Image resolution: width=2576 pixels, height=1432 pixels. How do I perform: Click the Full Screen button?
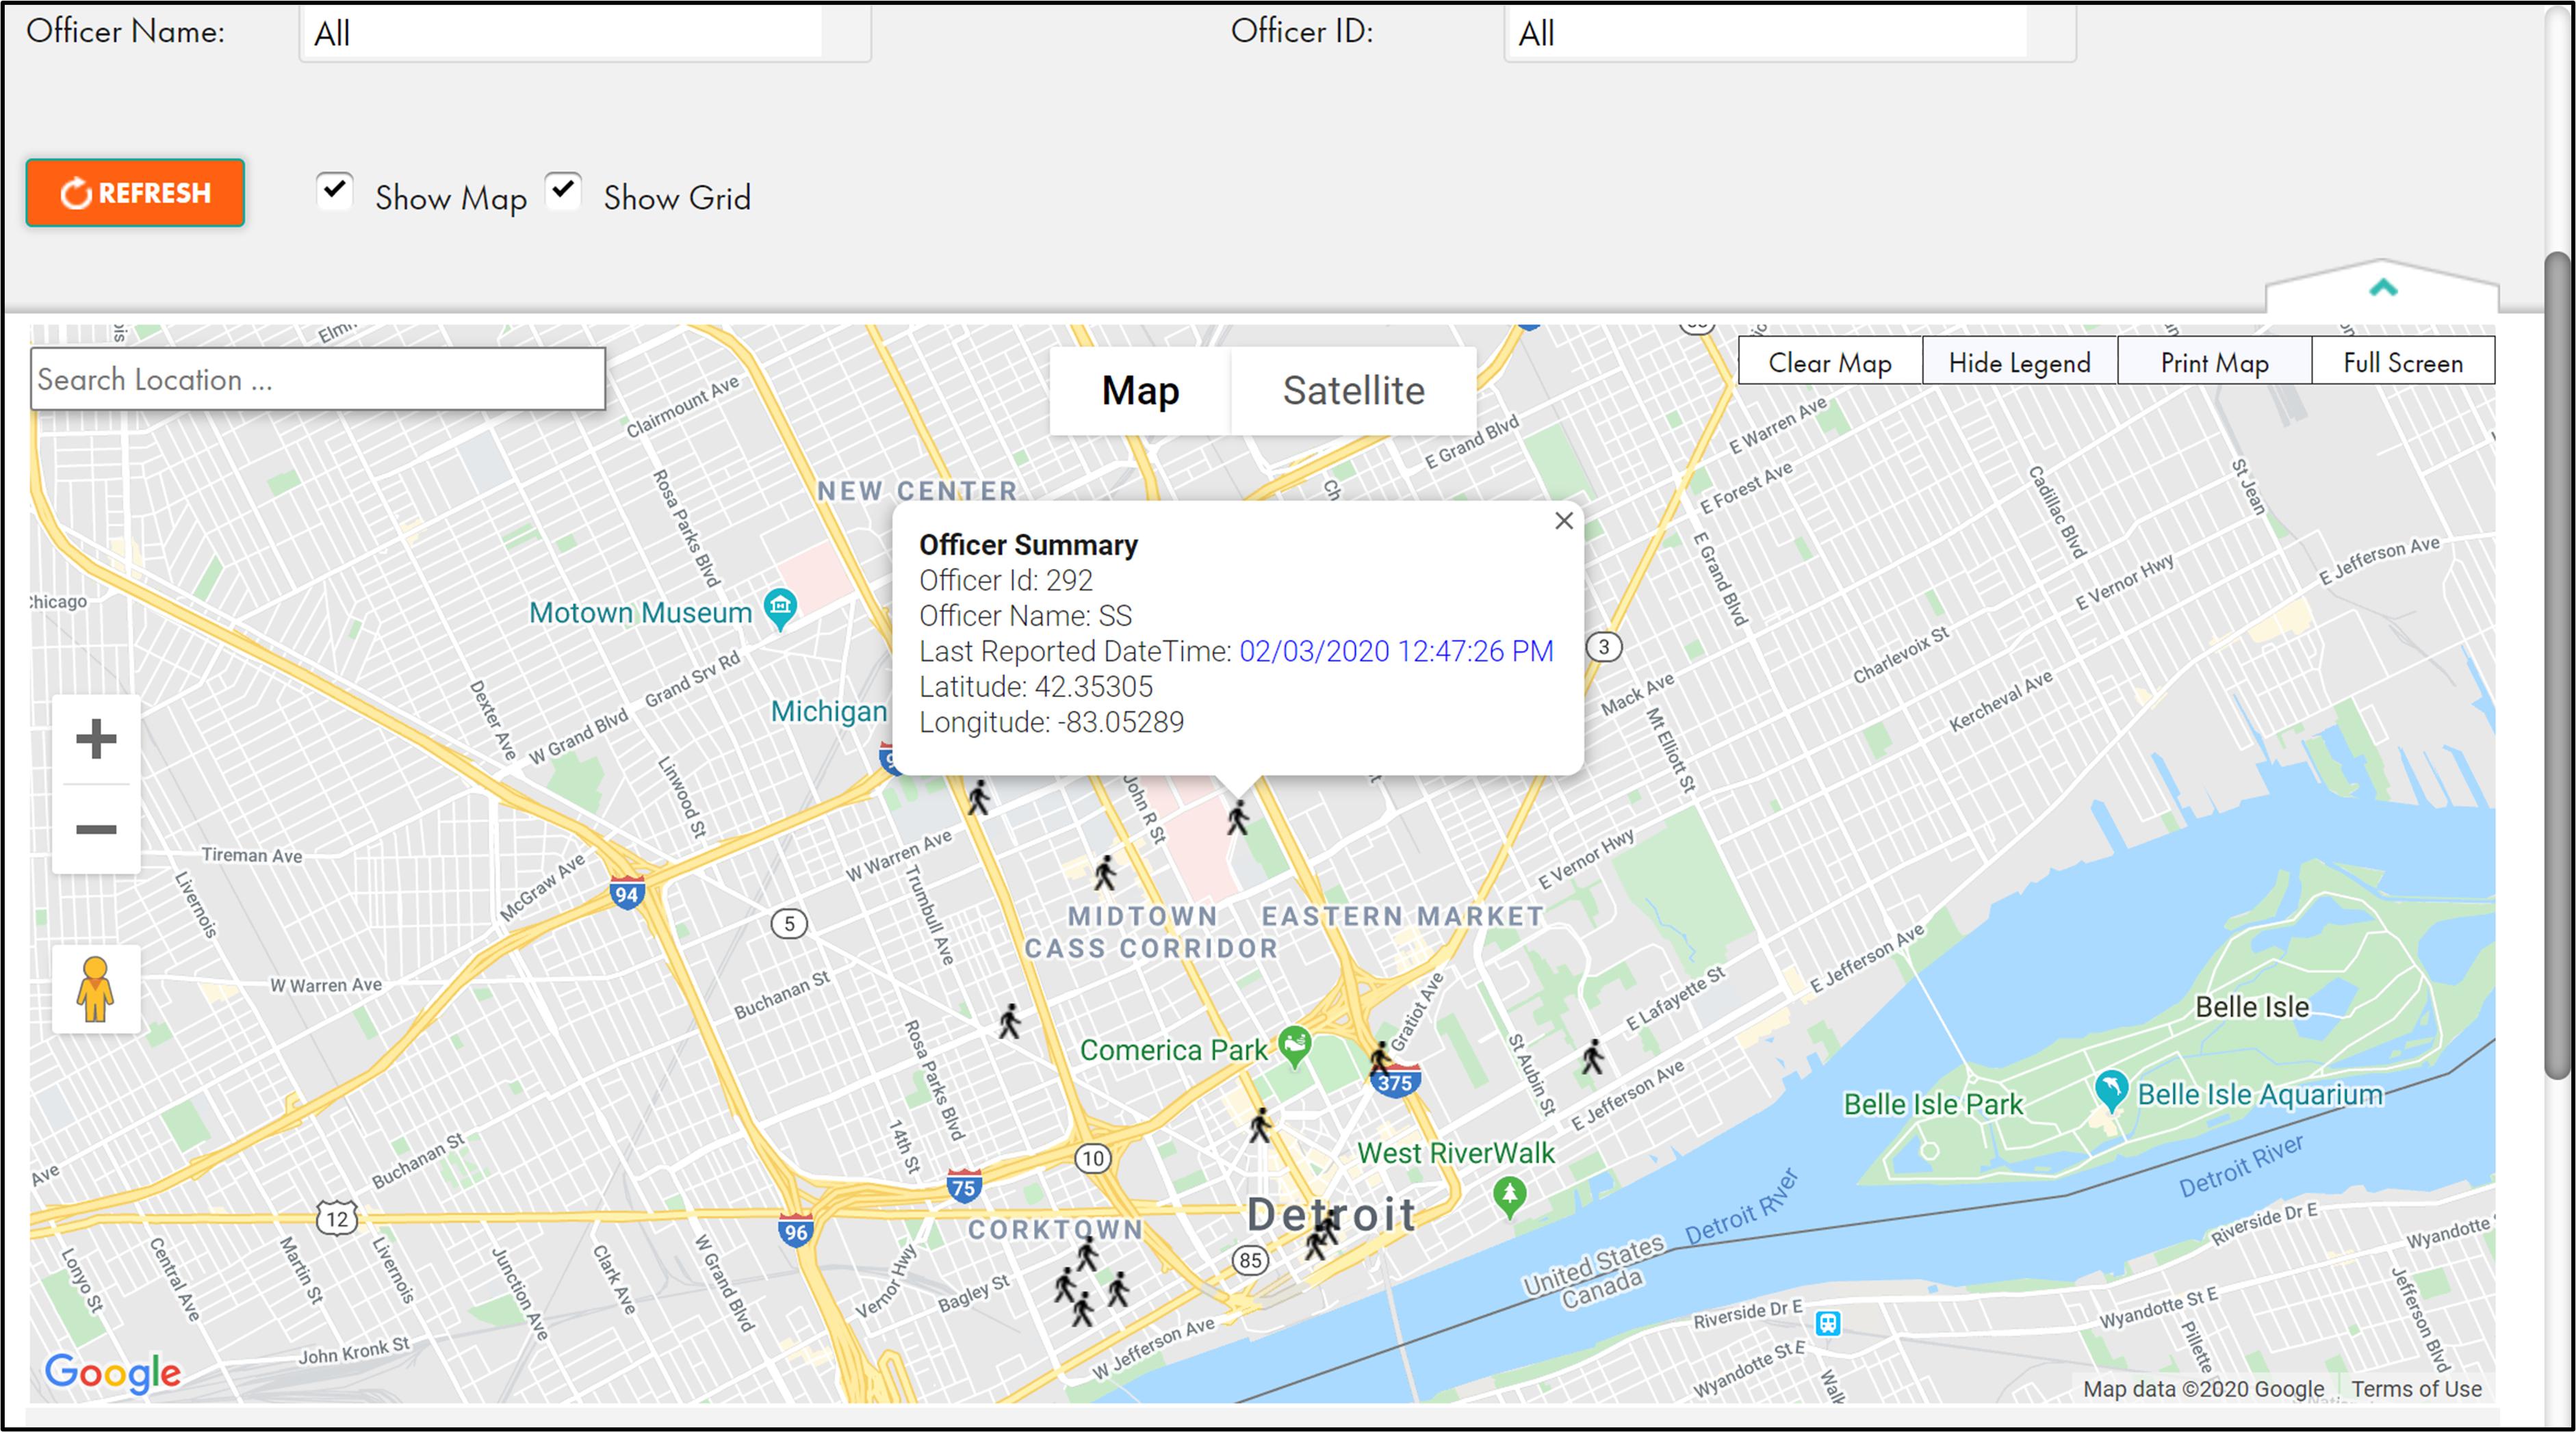[x=2403, y=362]
